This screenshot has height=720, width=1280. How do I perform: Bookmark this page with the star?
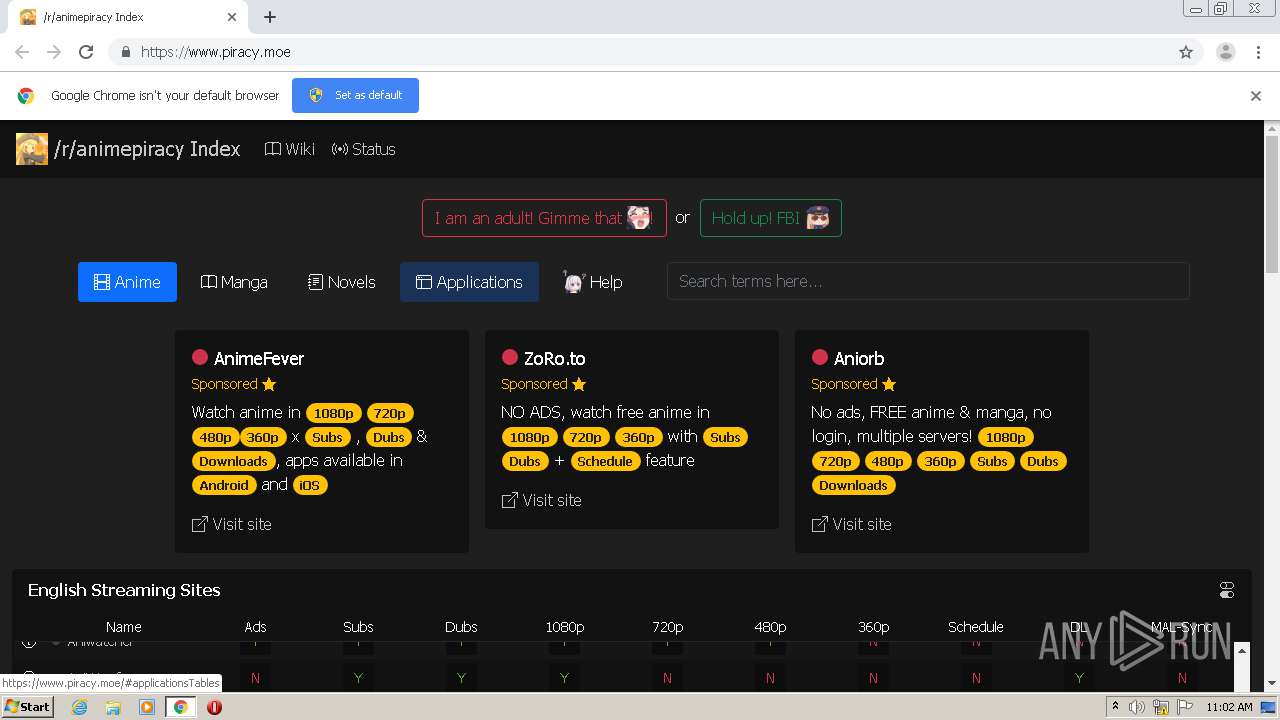[1186, 52]
